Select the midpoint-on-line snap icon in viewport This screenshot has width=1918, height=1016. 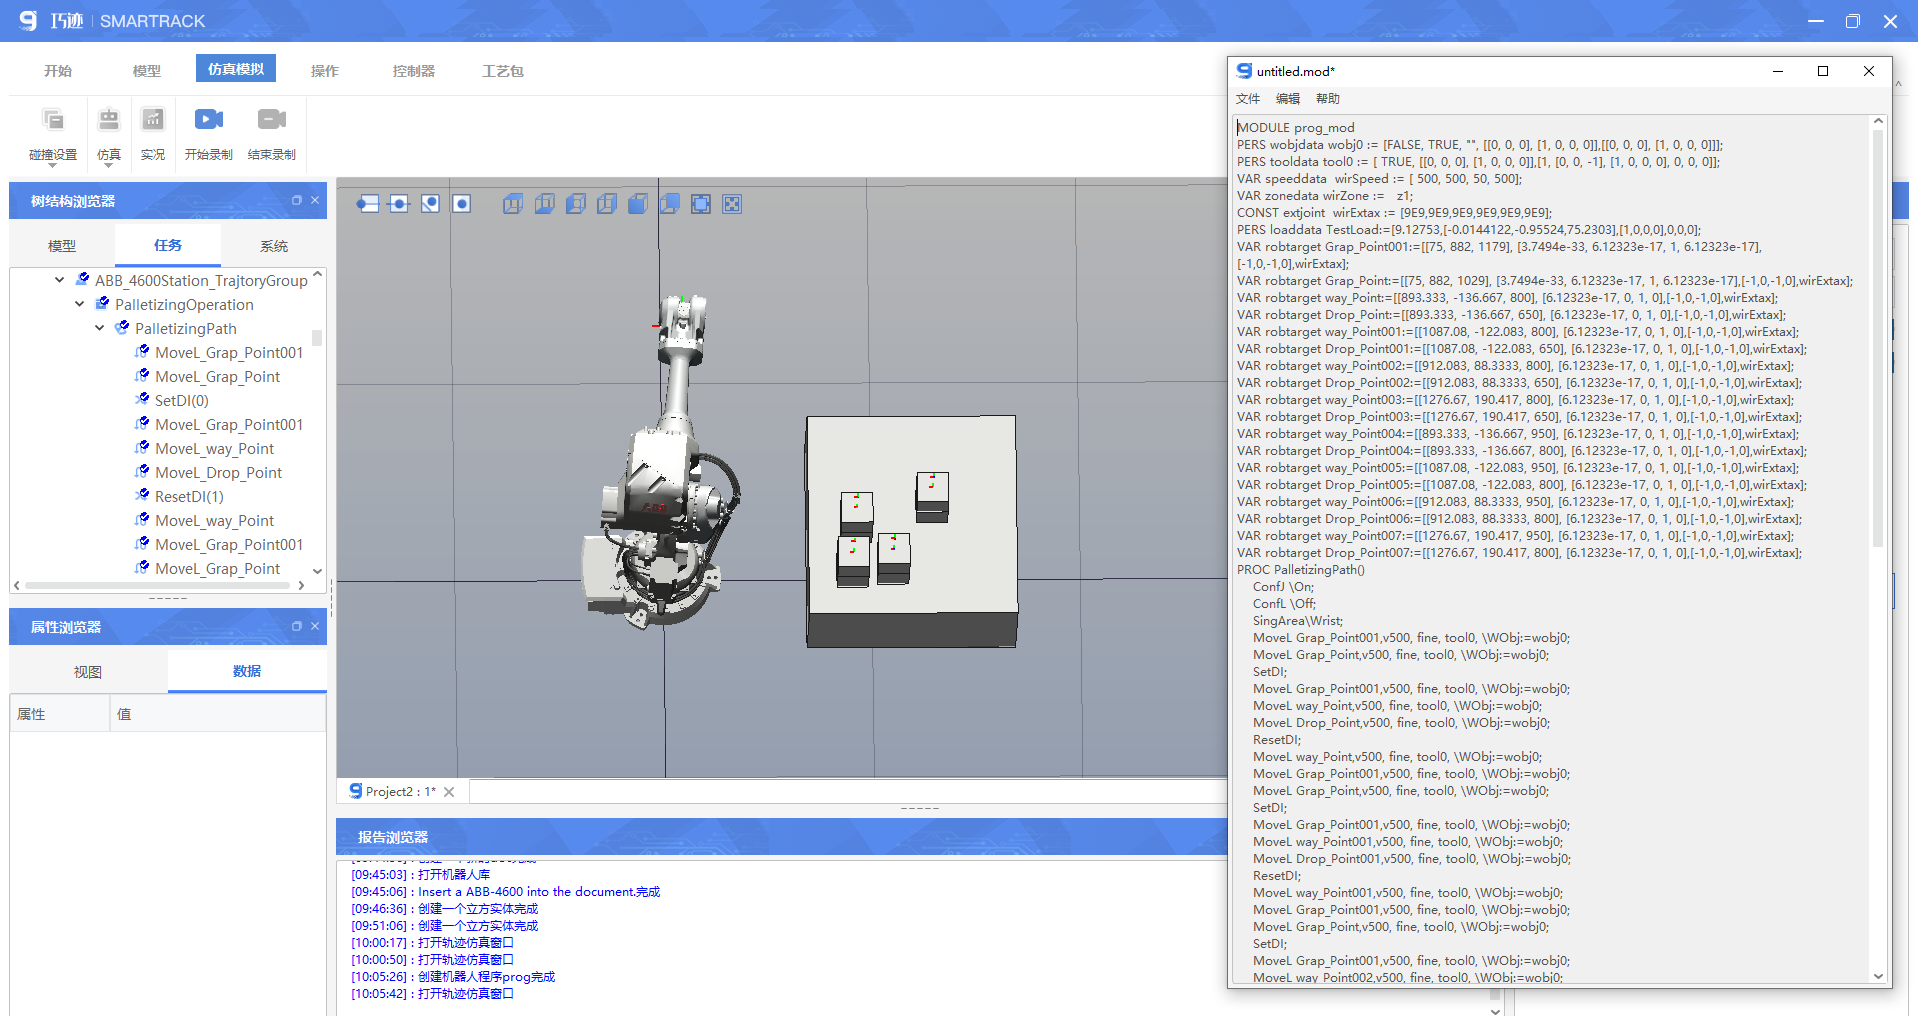click(x=399, y=204)
